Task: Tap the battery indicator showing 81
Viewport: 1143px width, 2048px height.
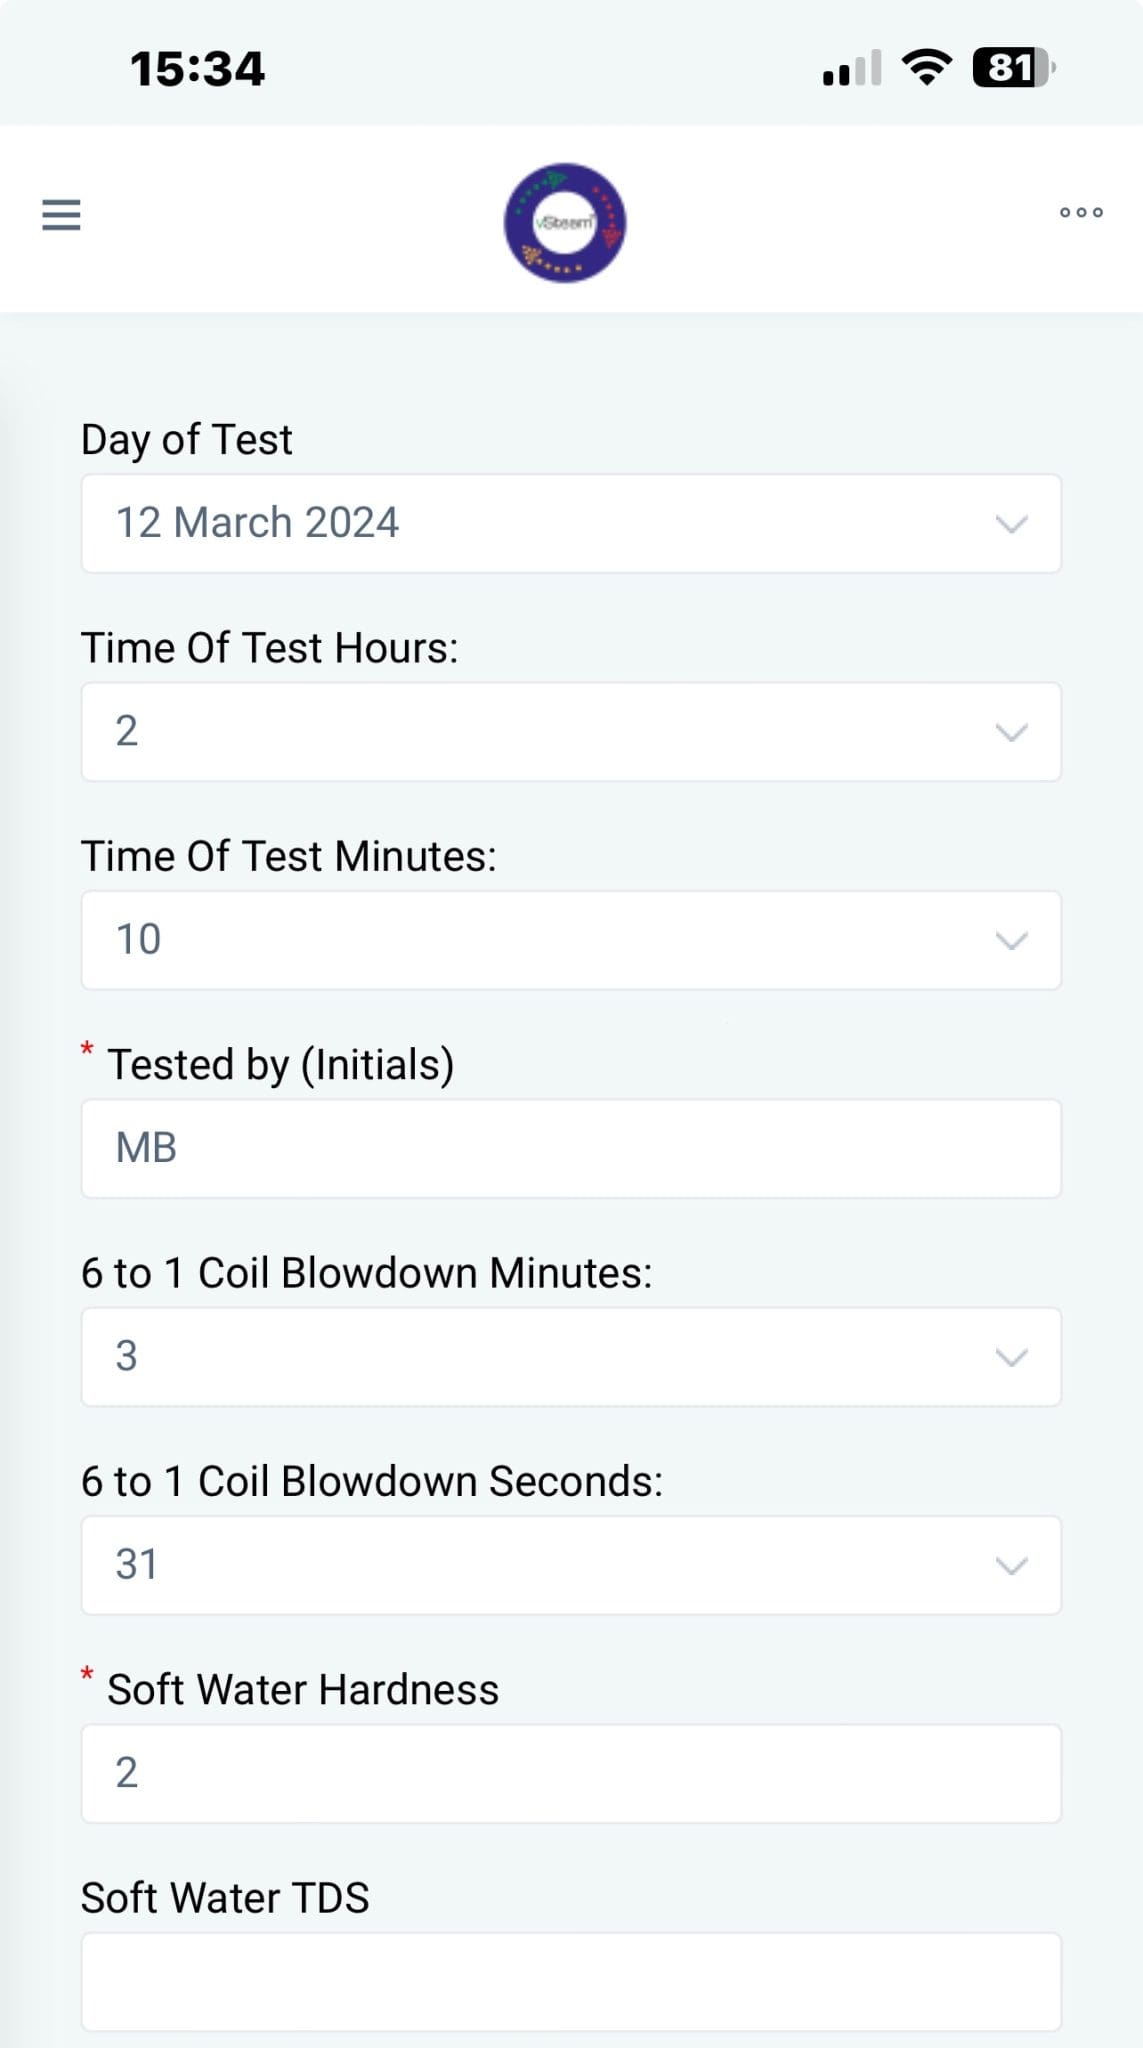Action: click(x=1013, y=68)
